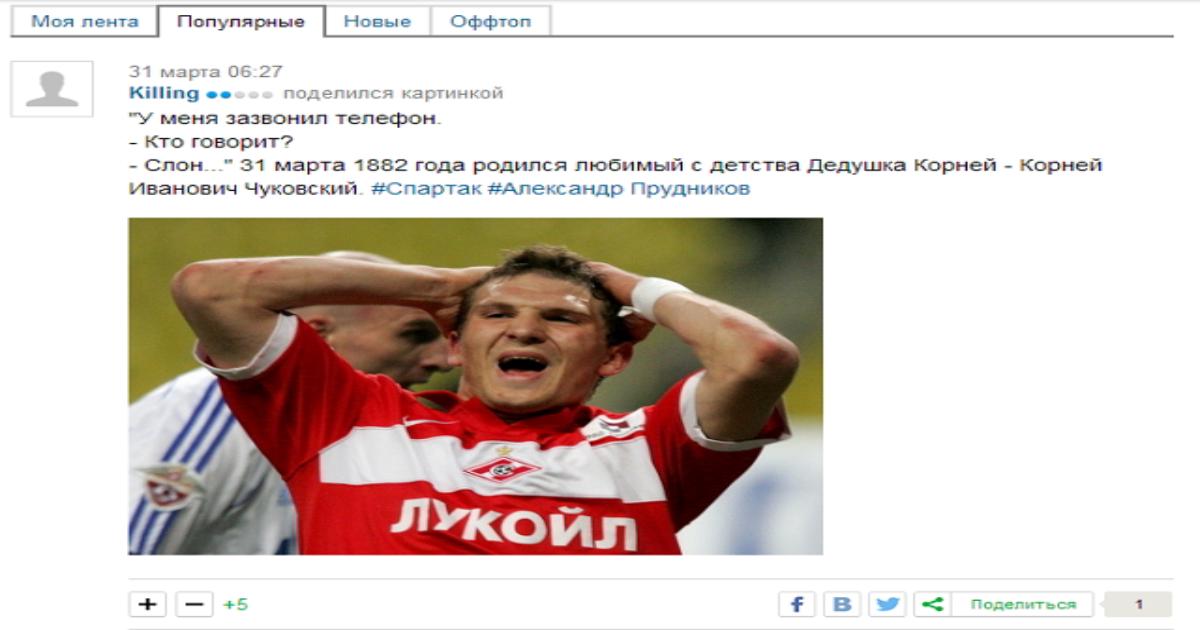Click the comment count bubble showing 1
Viewport: 1200px width, 630px height.
point(1138,604)
